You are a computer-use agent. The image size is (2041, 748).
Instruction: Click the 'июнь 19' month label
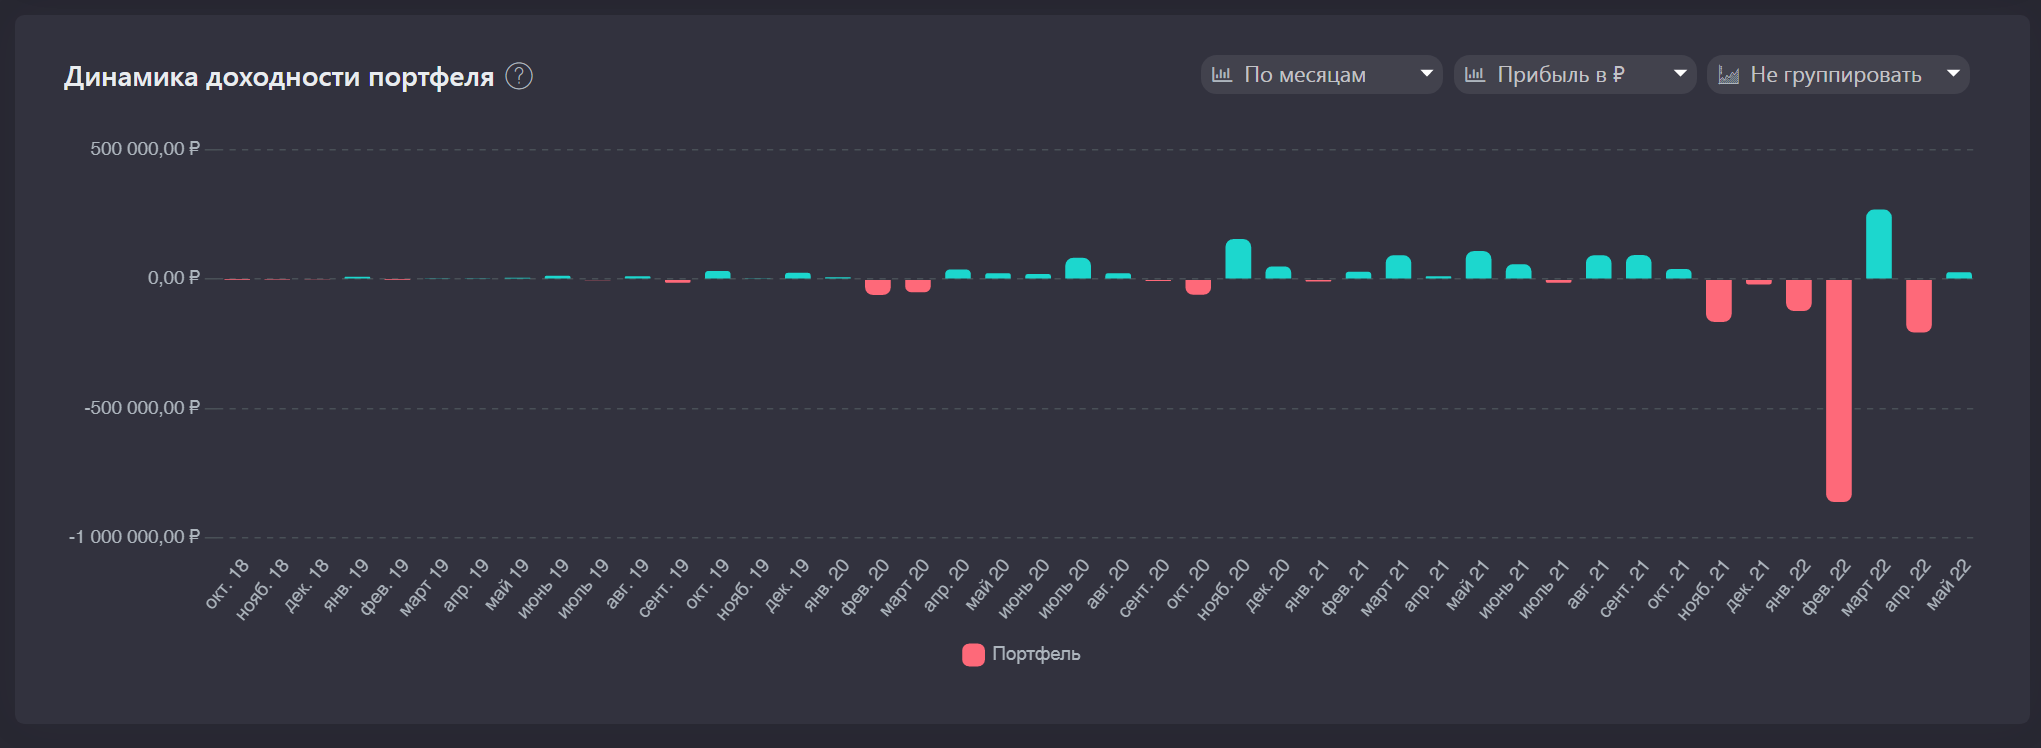pos(543,588)
